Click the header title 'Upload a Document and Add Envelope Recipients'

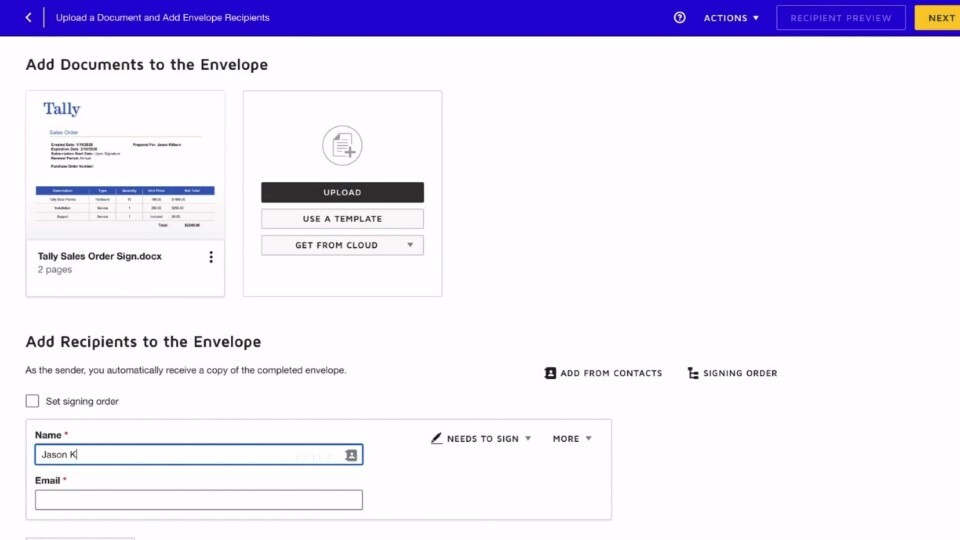coord(162,18)
